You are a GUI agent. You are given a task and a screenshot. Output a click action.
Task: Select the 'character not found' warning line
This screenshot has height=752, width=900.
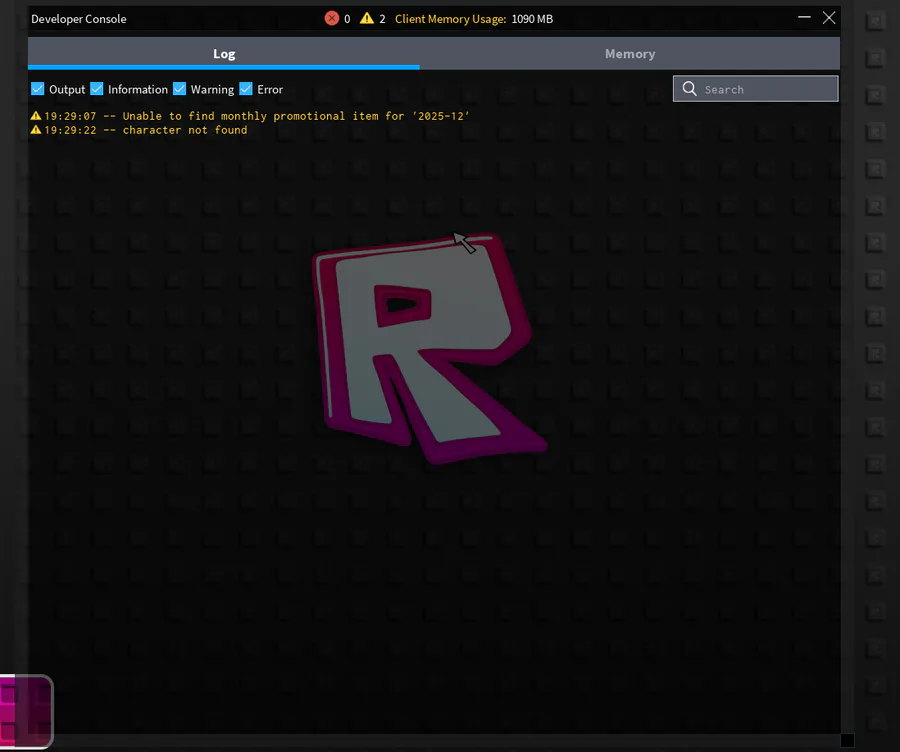pos(139,130)
